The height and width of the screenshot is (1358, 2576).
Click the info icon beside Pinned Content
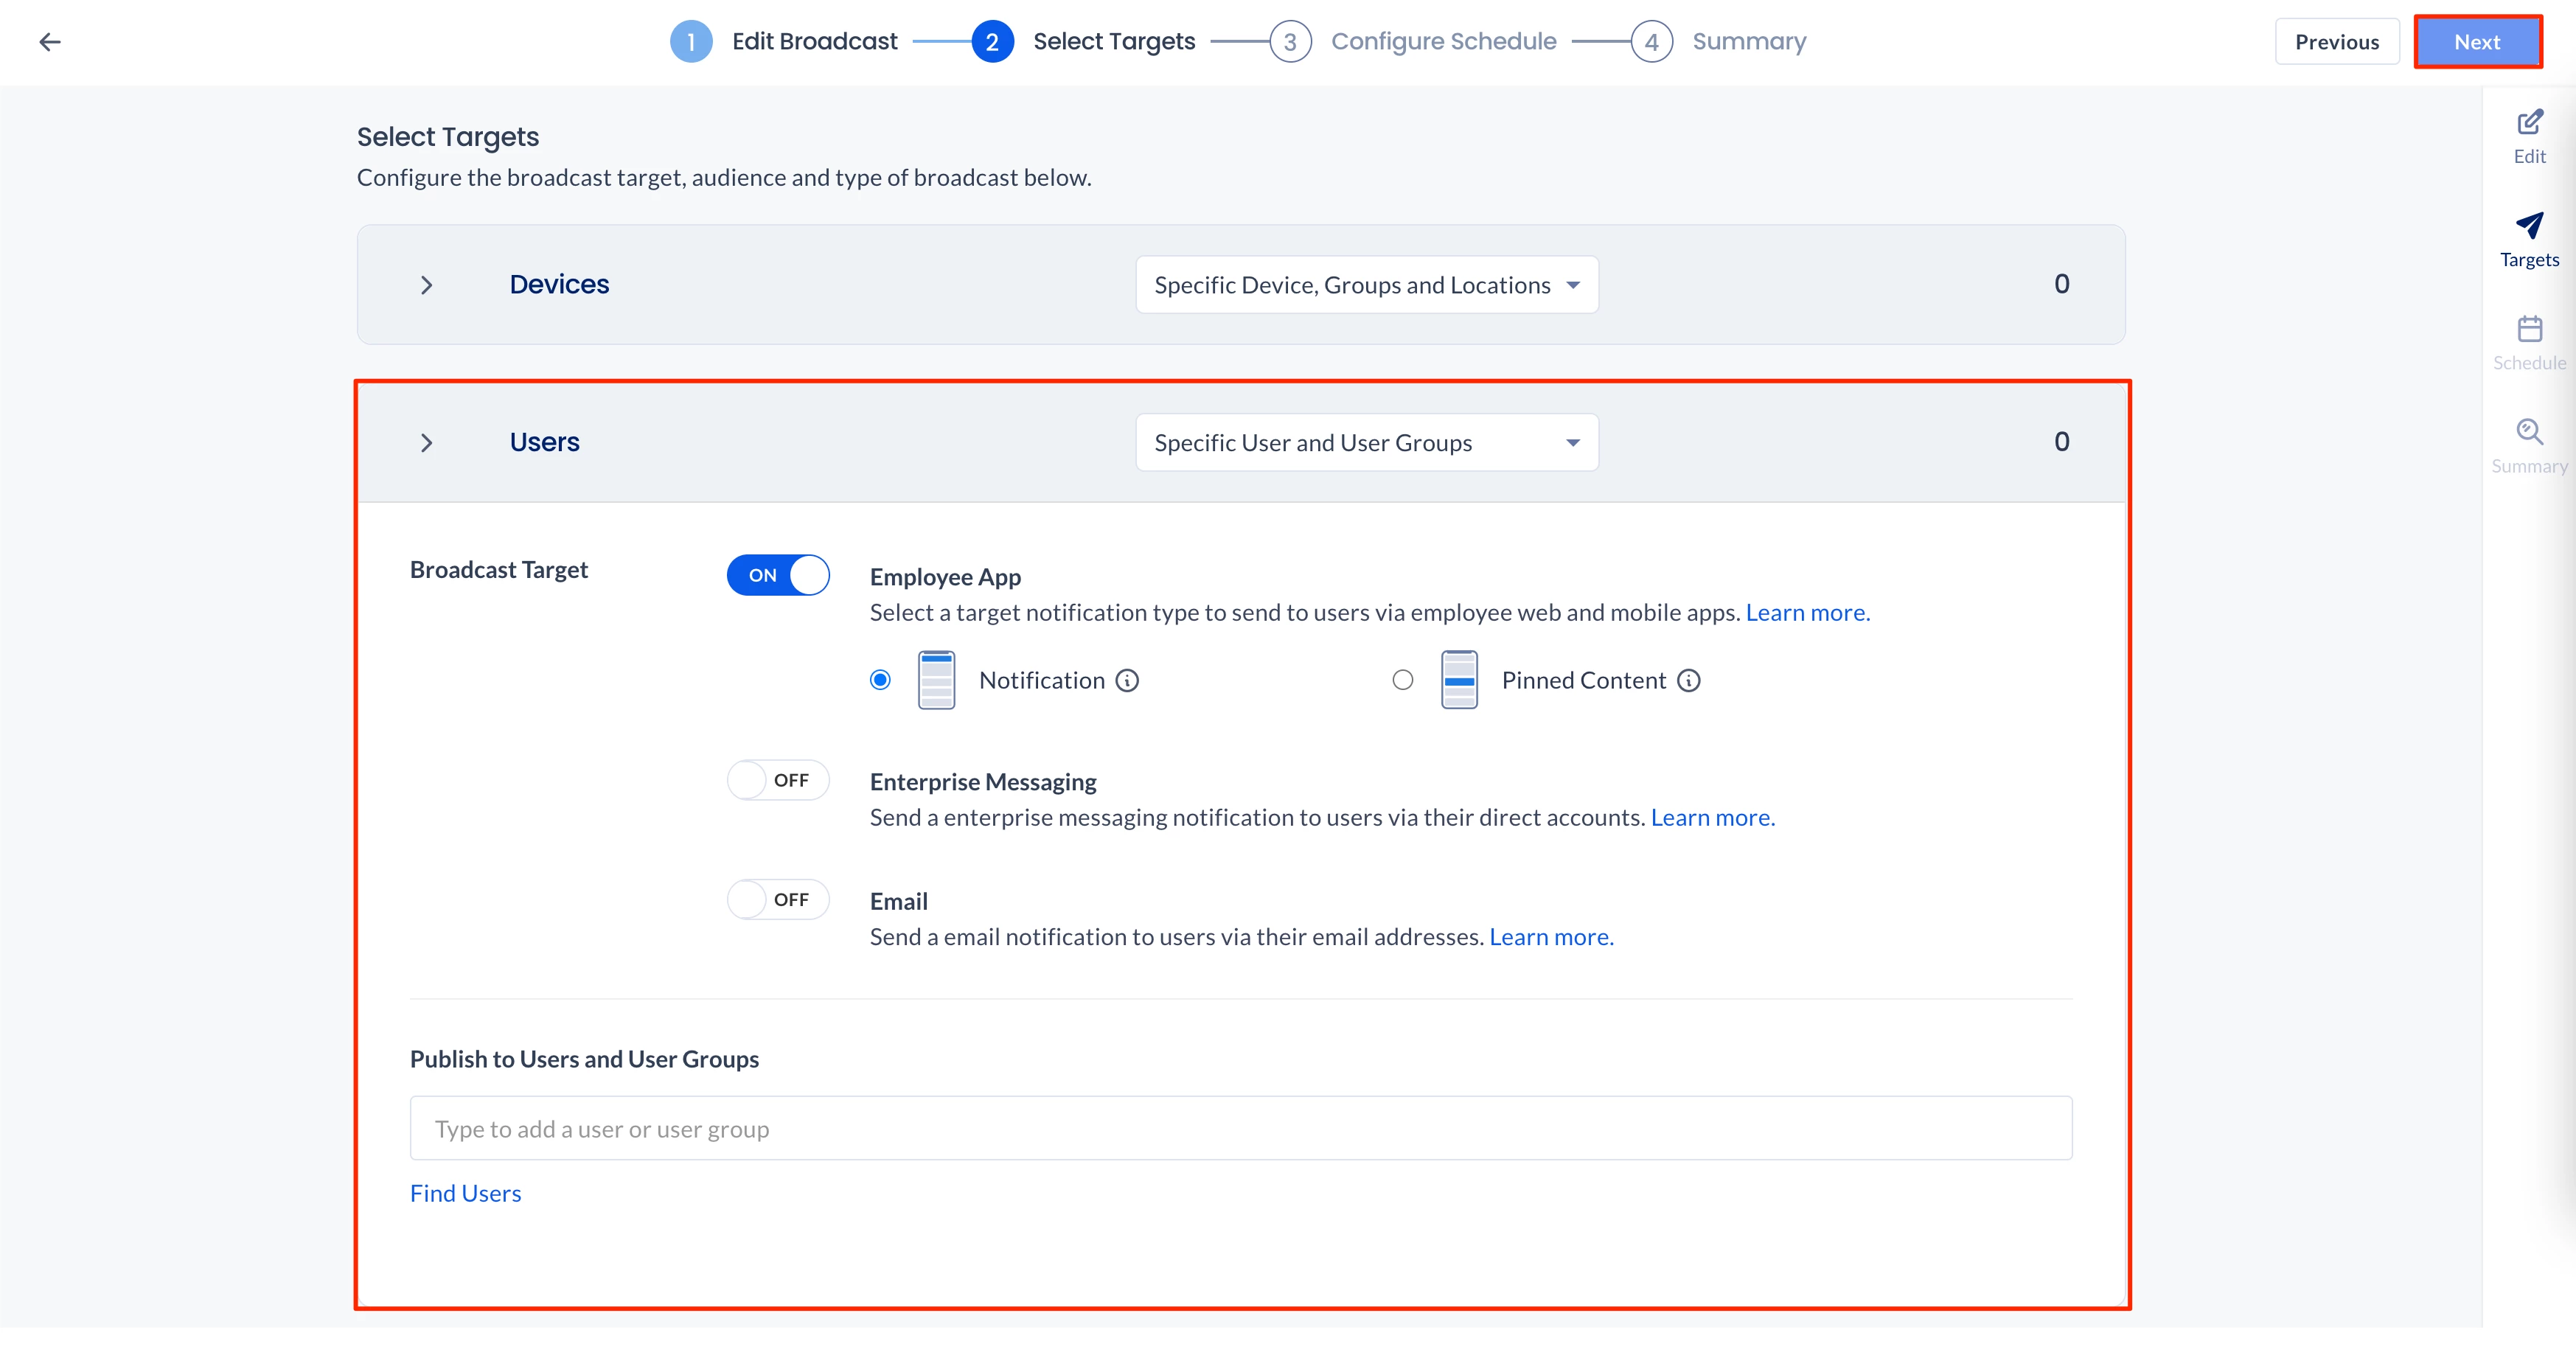coord(1689,681)
